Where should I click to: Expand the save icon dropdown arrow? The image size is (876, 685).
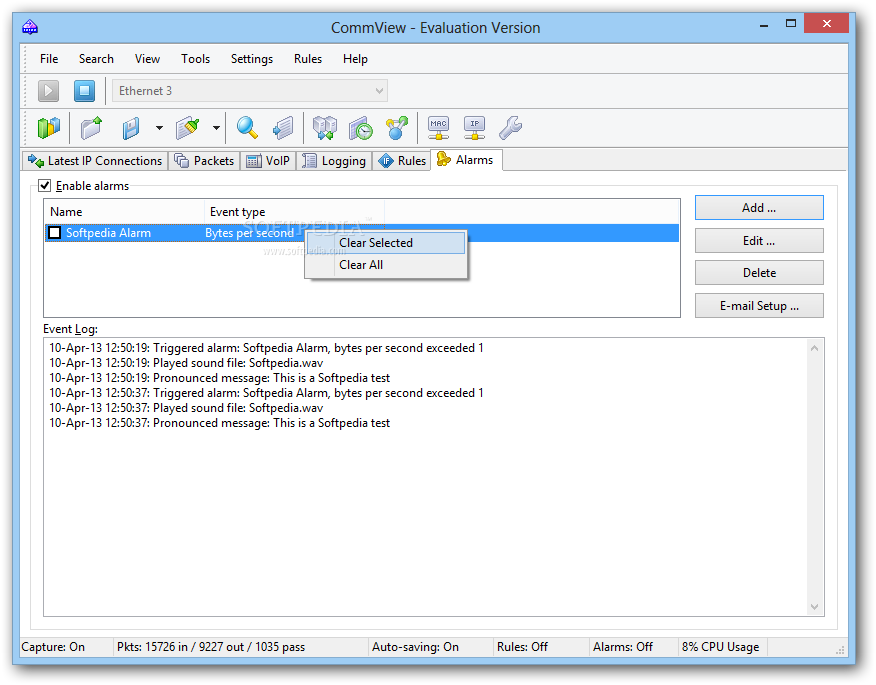(x=159, y=128)
